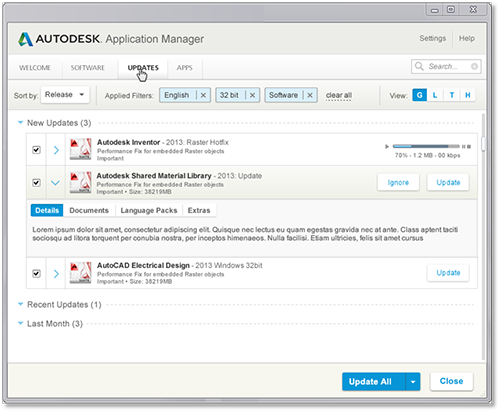The height and width of the screenshot is (412, 500).
Task: Ignore the Shared Material Library update
Action: pyautogui.click(x=398, y=182)
